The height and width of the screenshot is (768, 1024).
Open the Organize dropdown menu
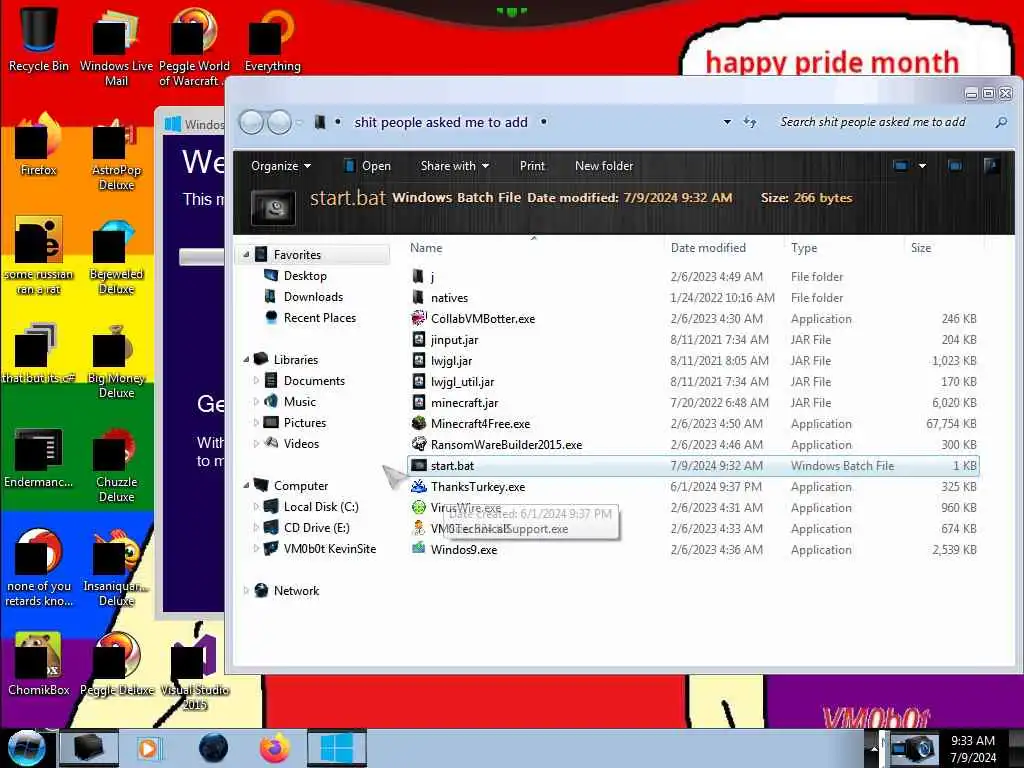pyautogui.click(x=281, y=166)
